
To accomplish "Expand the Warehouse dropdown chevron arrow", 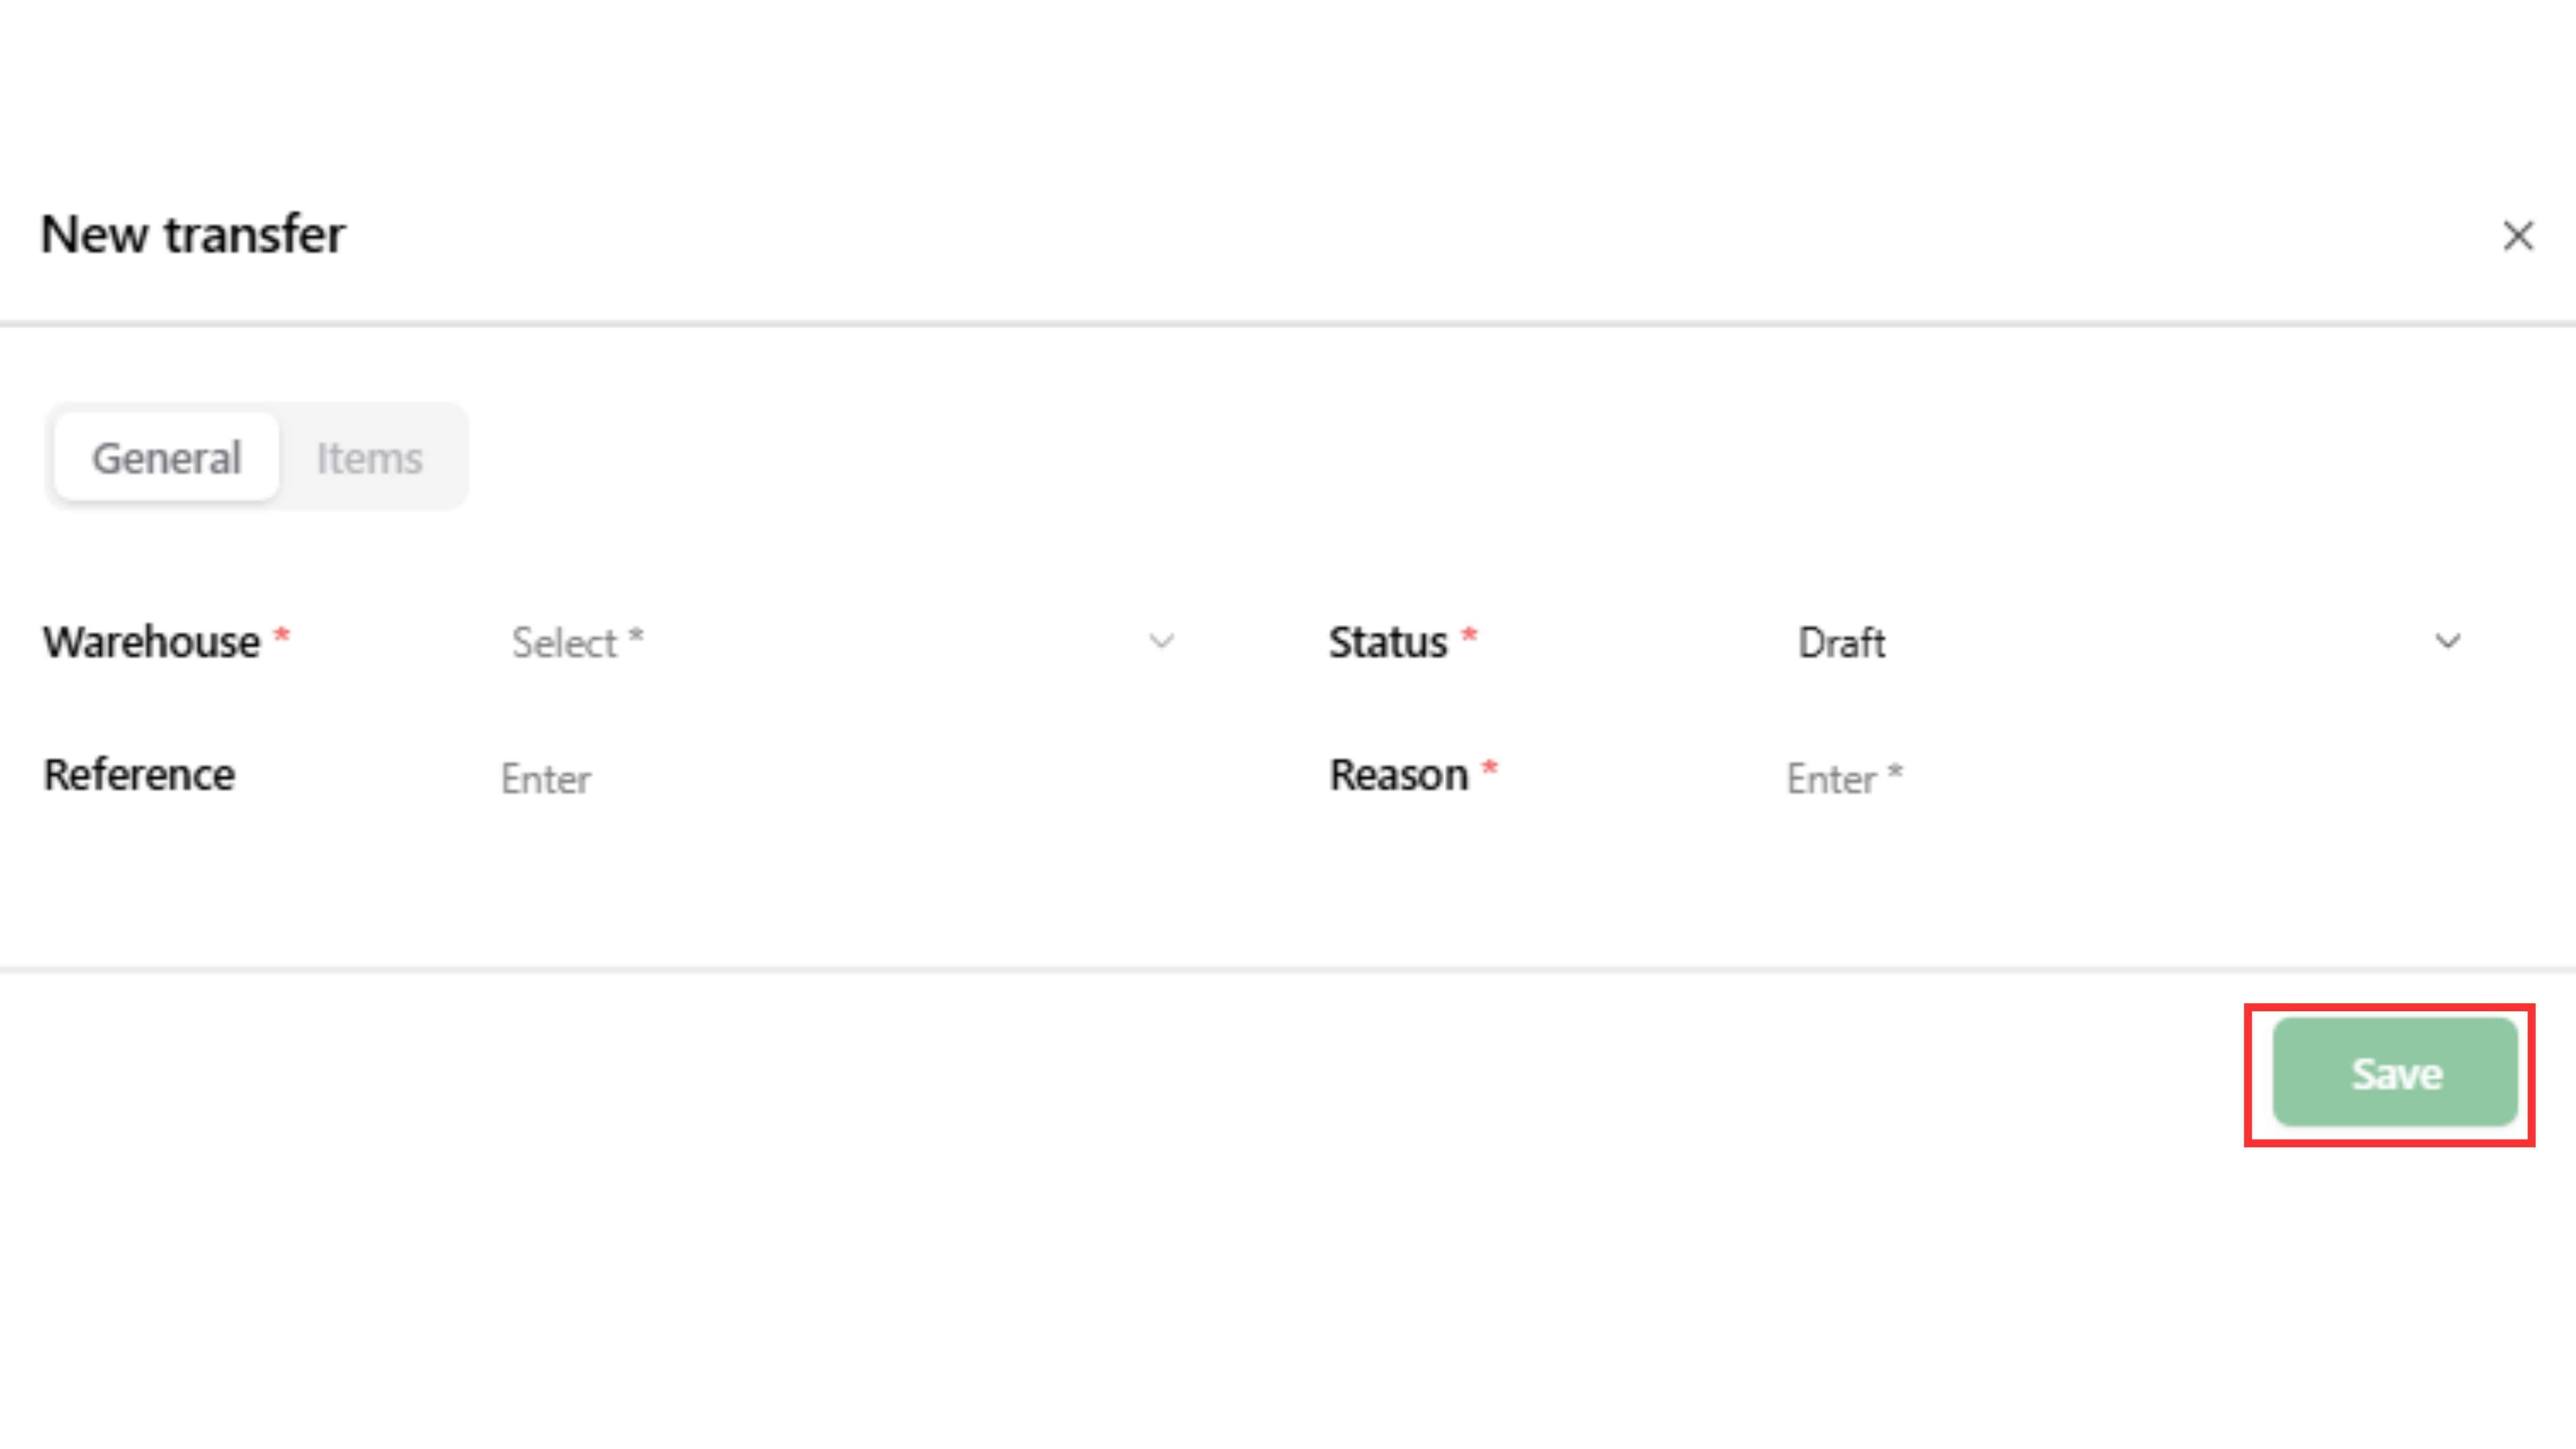I will point(1161,641).
